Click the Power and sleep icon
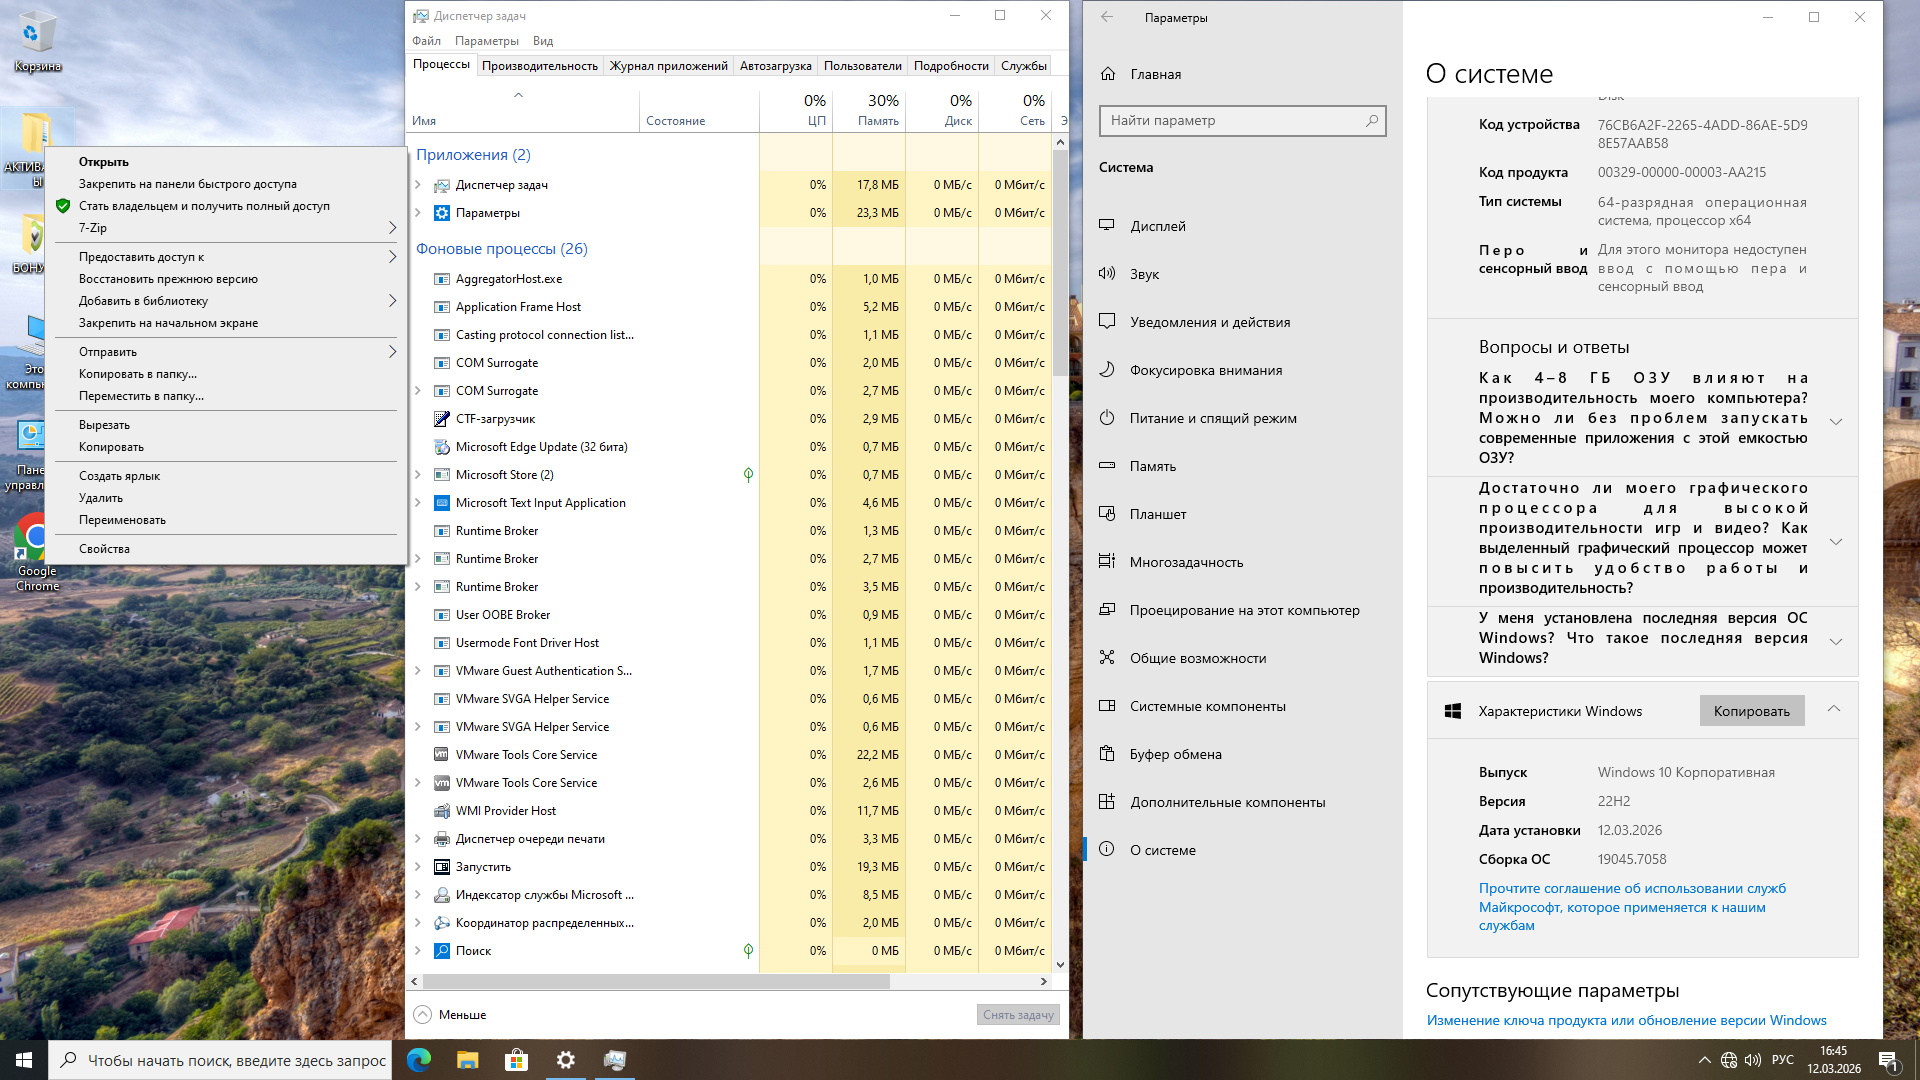 pos(1107,418)
